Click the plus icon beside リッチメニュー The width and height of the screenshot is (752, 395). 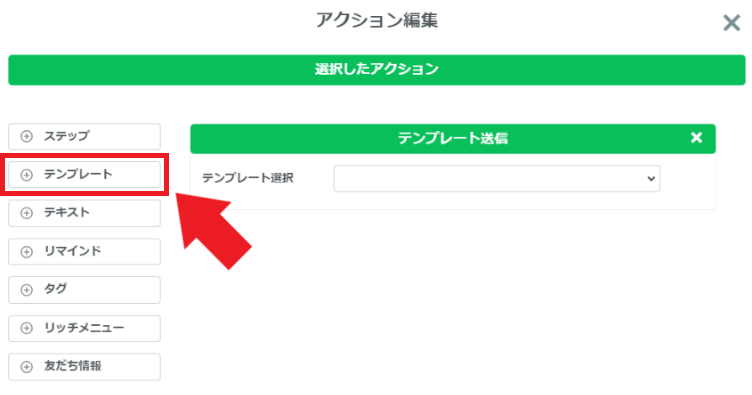[26, 328]
